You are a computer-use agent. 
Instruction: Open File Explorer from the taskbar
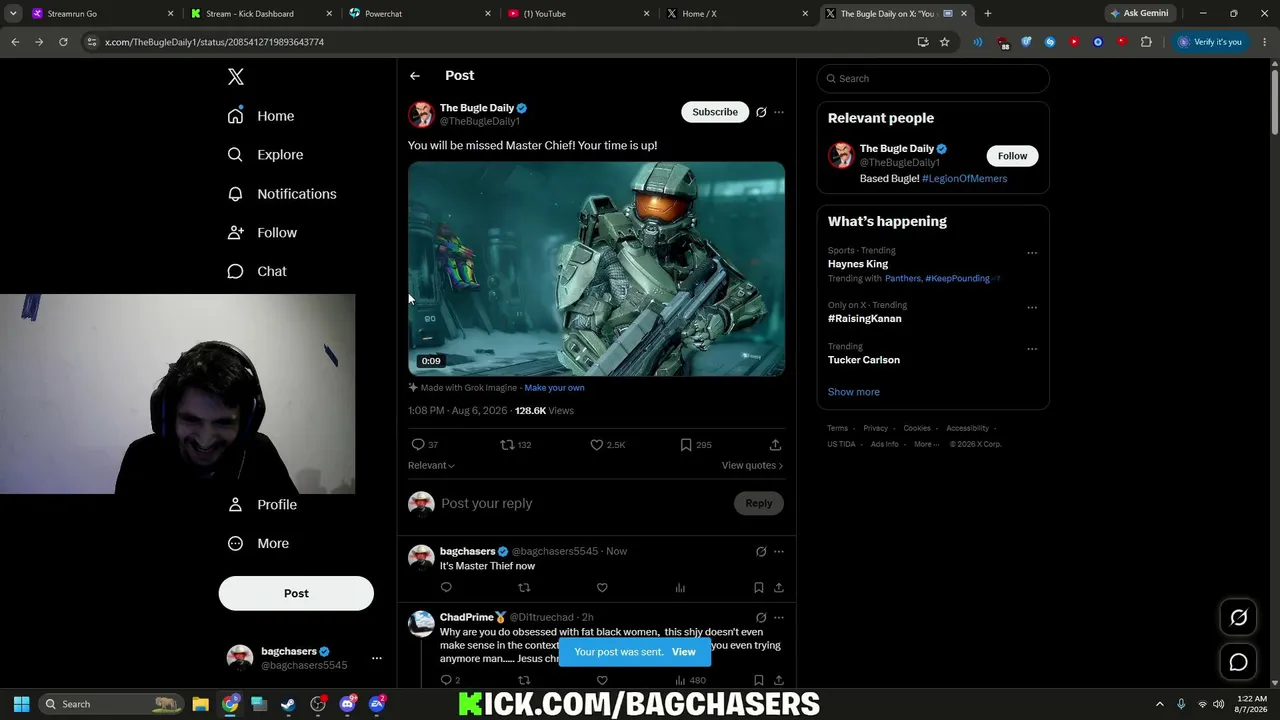[200, 704]
